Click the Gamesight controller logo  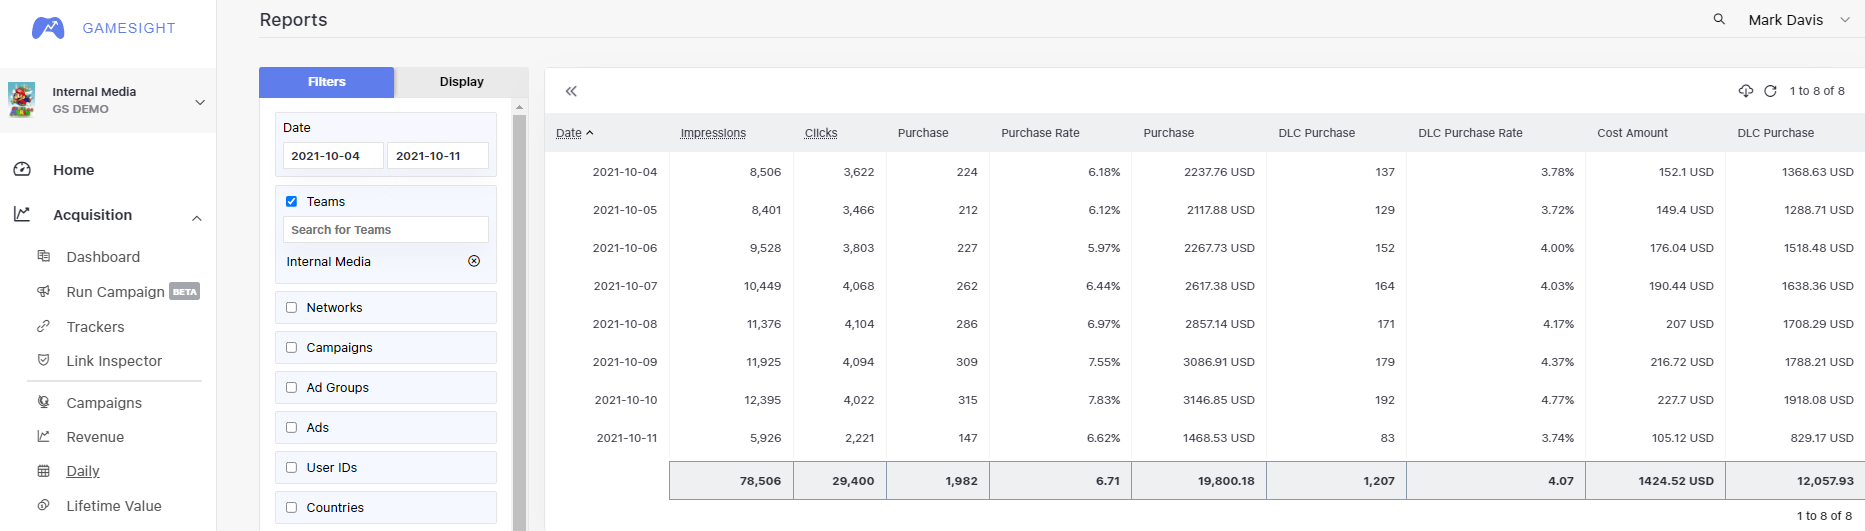coord(48,28)
